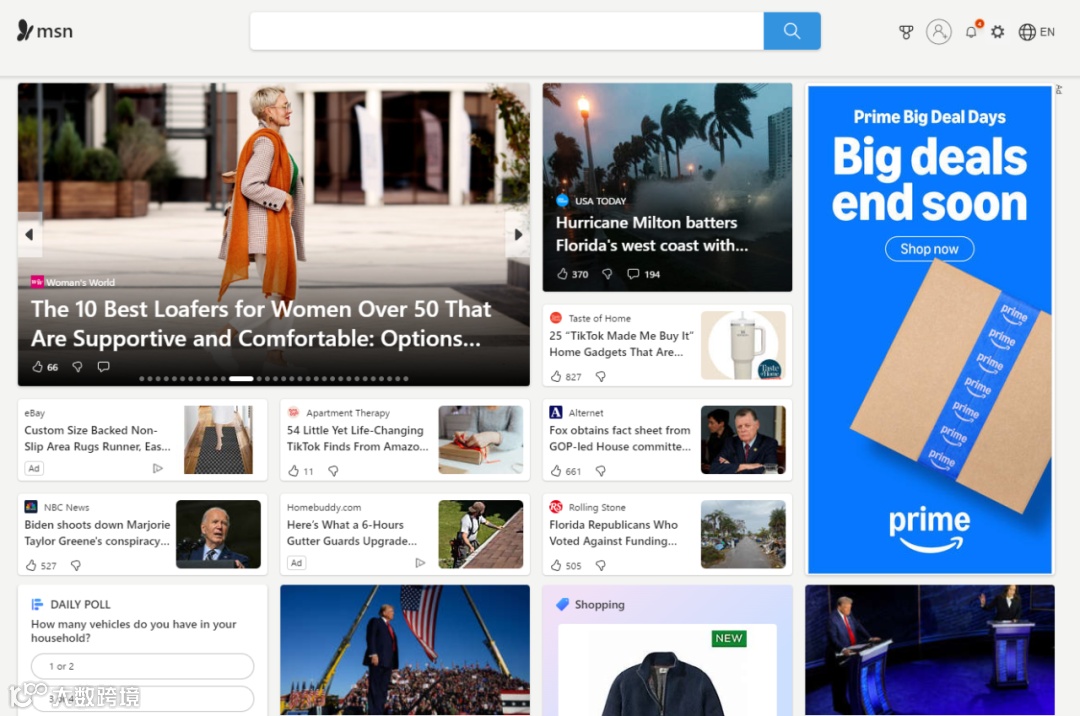Dislike the Taste of Home gadgets article
Viewport: 1080px width, 716px height.
coord(601,377)
